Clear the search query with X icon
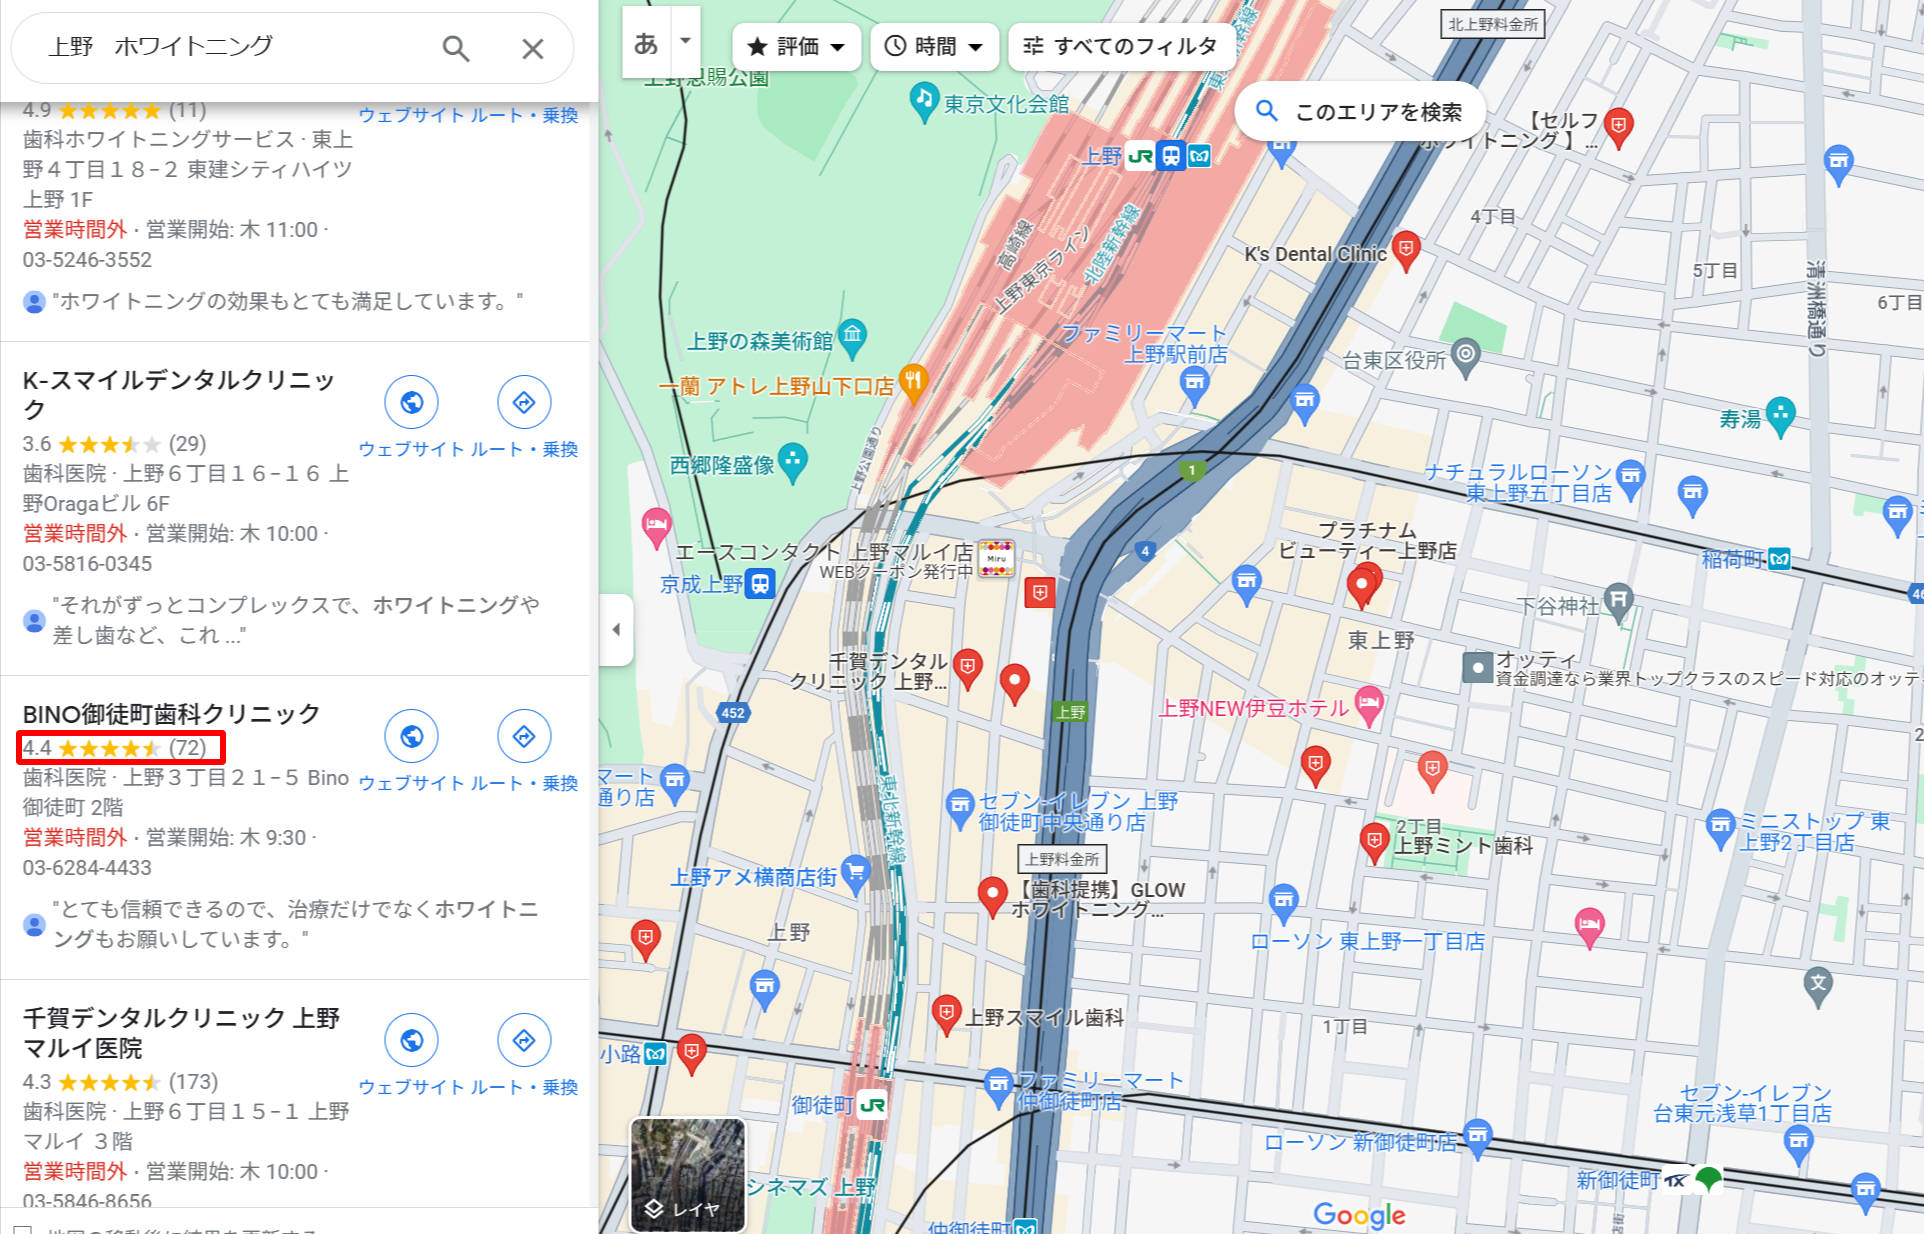1924x1234 pixels. (x=533, y=48)
